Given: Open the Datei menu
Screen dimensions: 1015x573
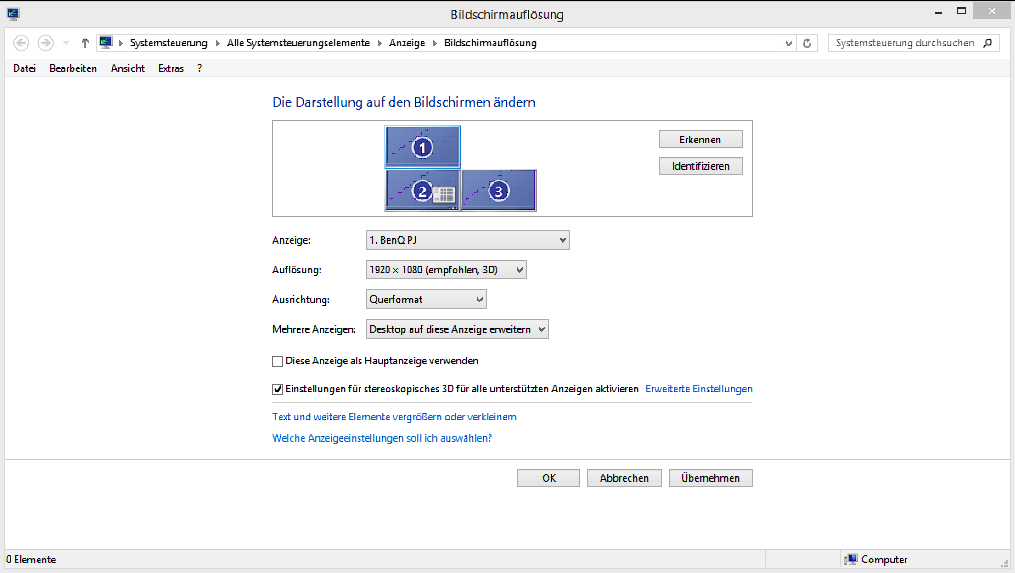Looking at the screenshot, I should (x=25, y=68).
